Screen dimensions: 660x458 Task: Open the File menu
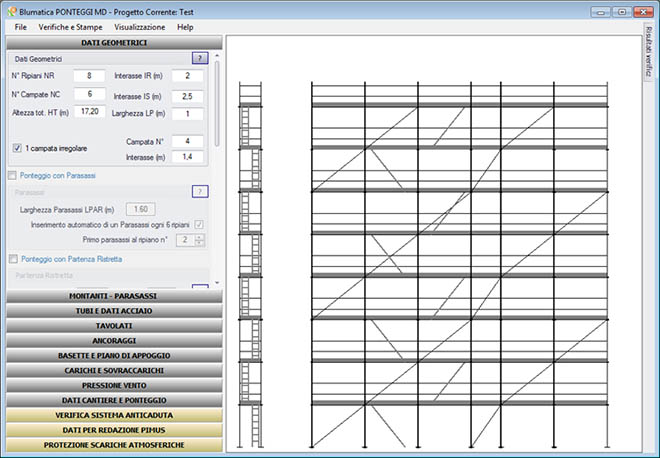coord(21,27)
